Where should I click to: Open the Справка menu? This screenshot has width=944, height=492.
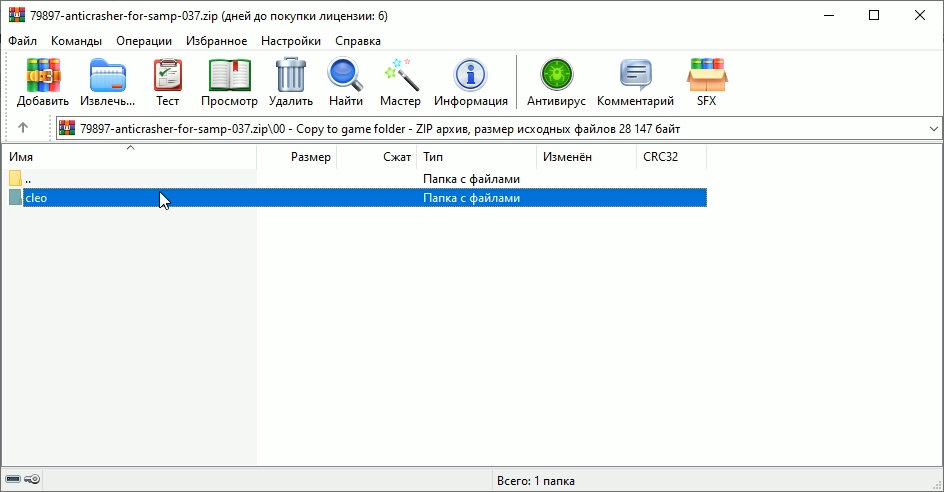(x=358, y=41)
